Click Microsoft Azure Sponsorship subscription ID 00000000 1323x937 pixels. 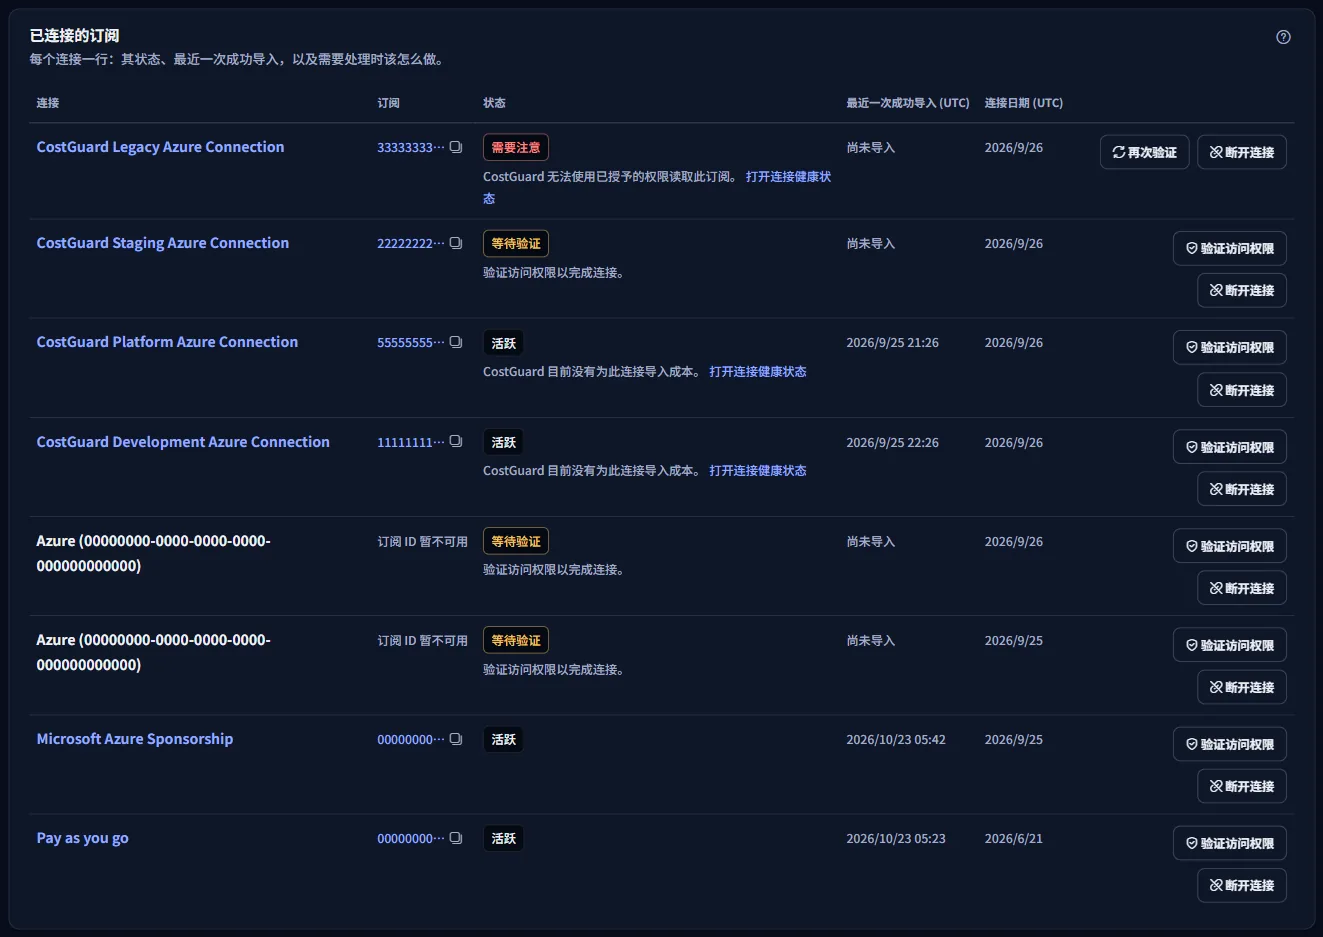pyautogui.click(x=410, y=739)
